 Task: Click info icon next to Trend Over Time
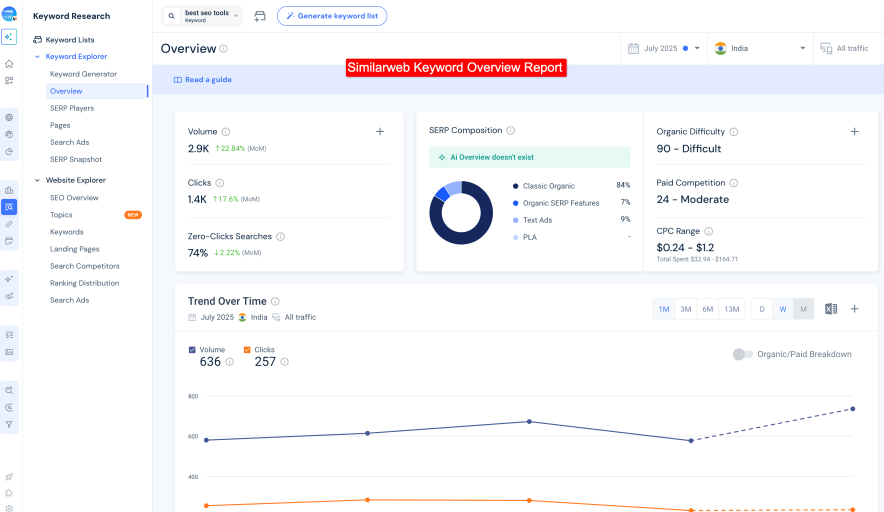(275, 302)
